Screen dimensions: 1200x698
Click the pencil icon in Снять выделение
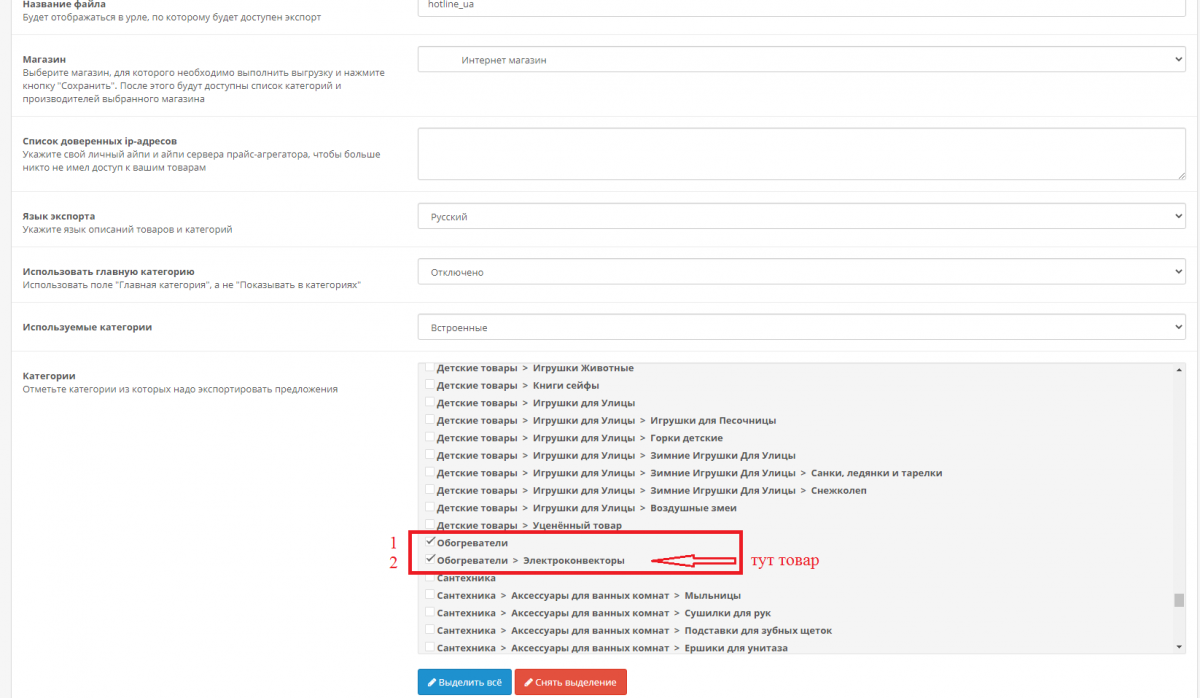529,682
